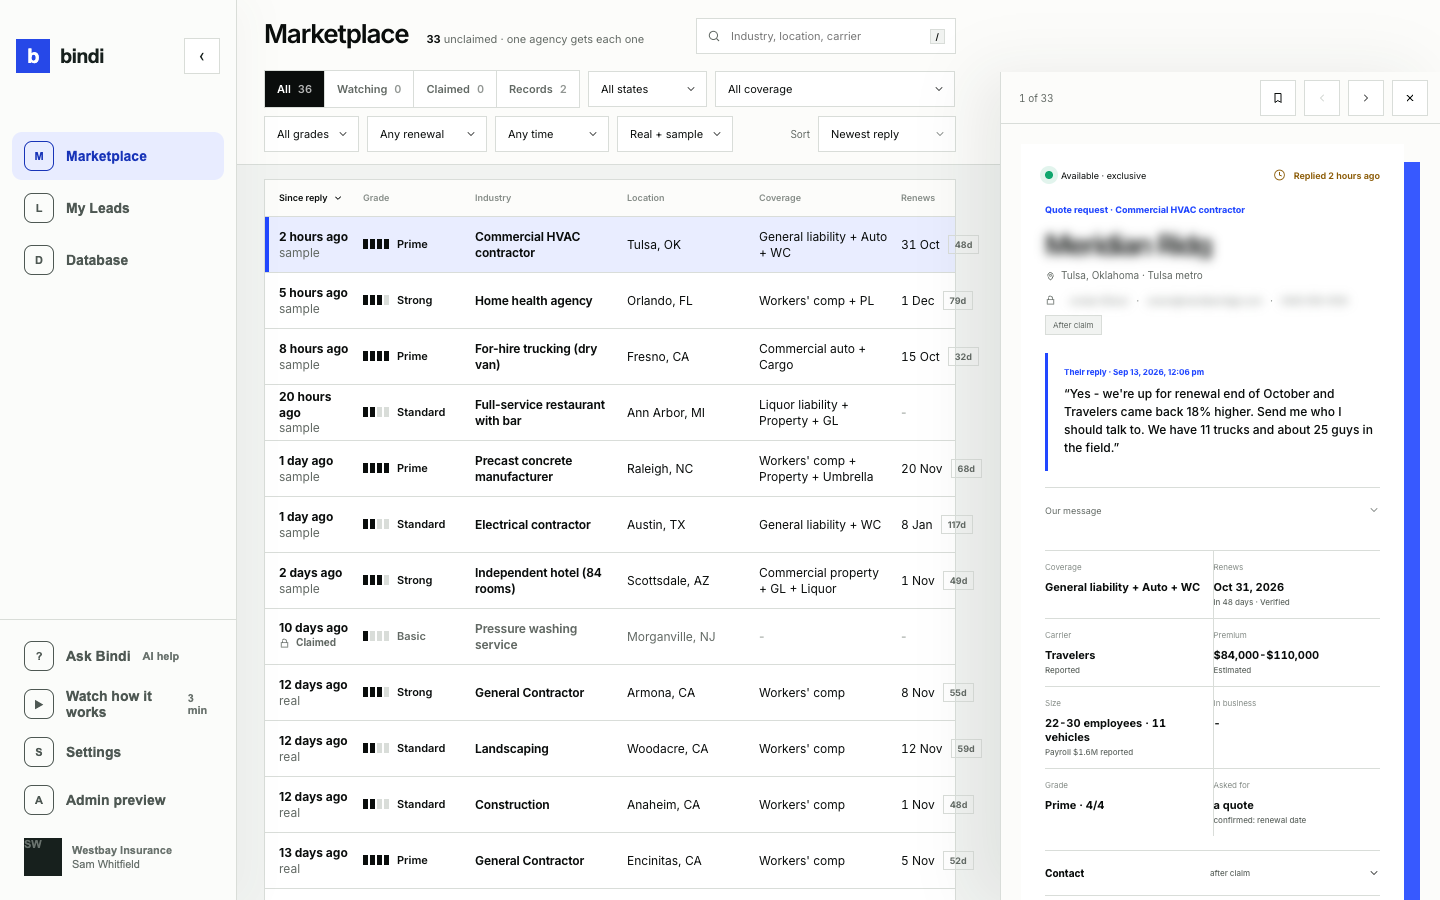This screenshot has height=900, width=1440.
Task: Switch to the Claimed tab
Action: pos(455,89)
